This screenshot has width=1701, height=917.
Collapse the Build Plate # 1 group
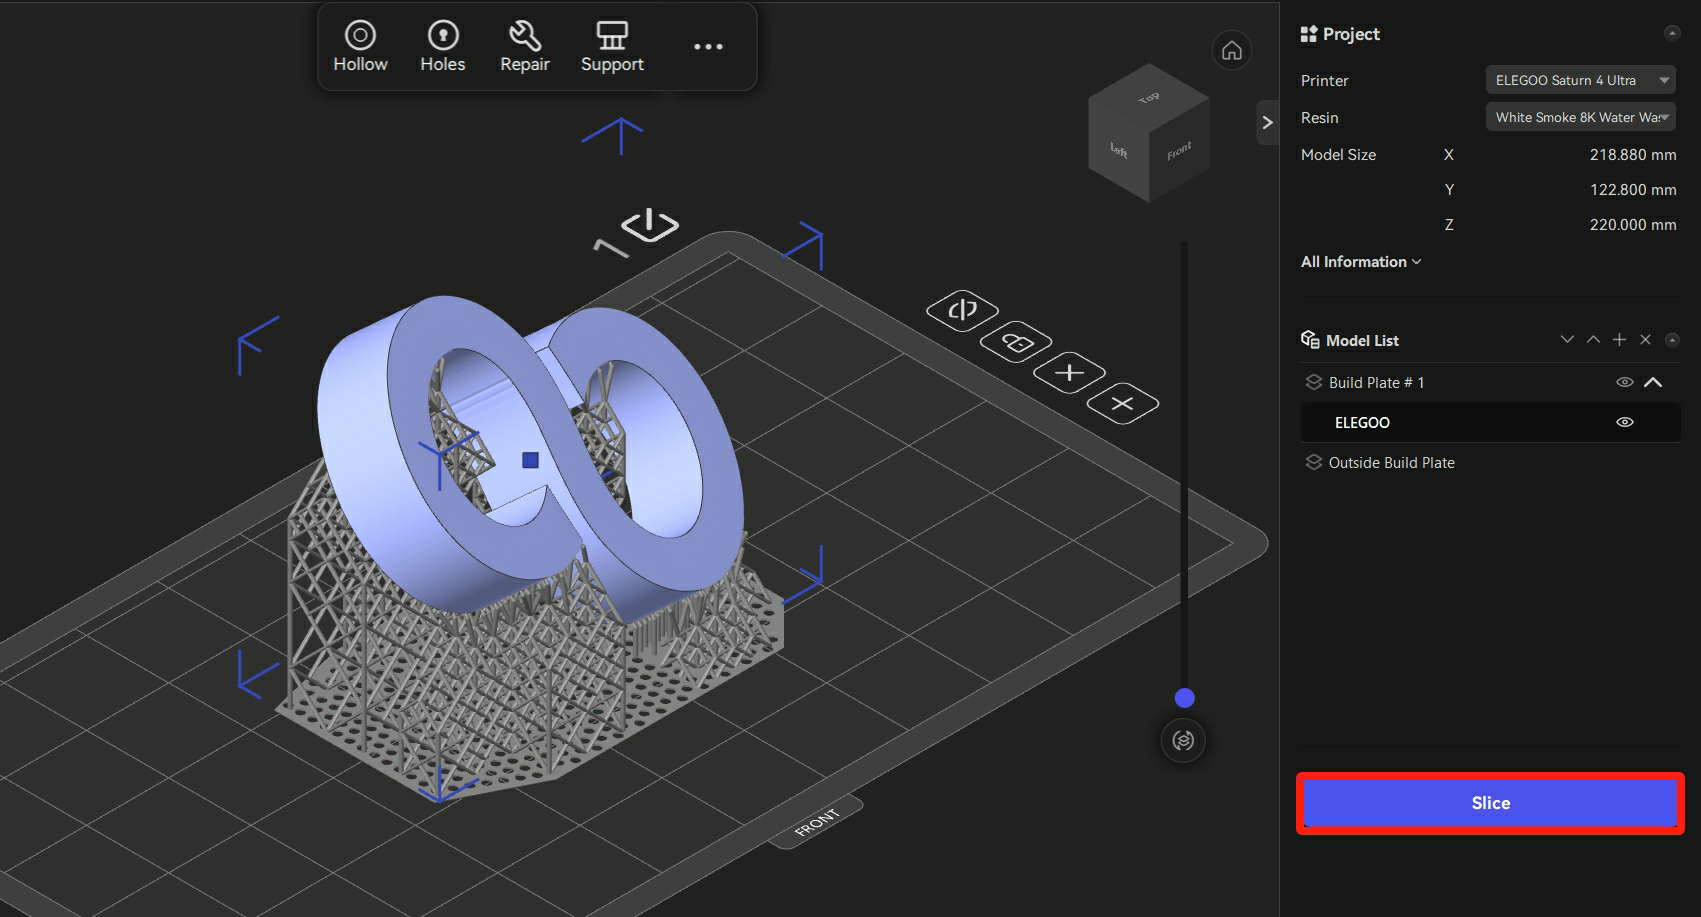(1653, 382)
